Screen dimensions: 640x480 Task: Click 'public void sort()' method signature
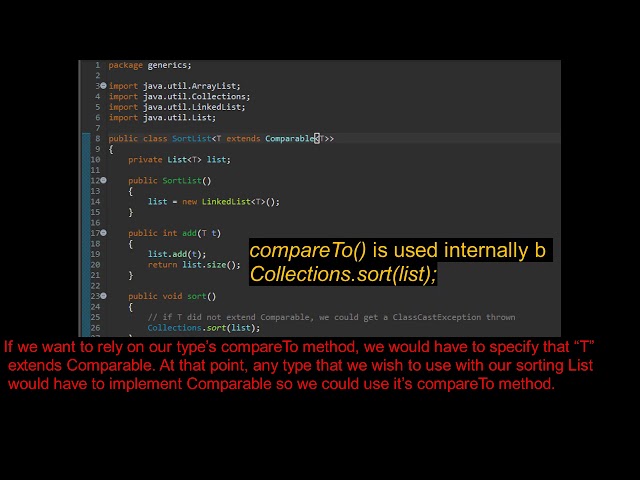pos(172,296)
